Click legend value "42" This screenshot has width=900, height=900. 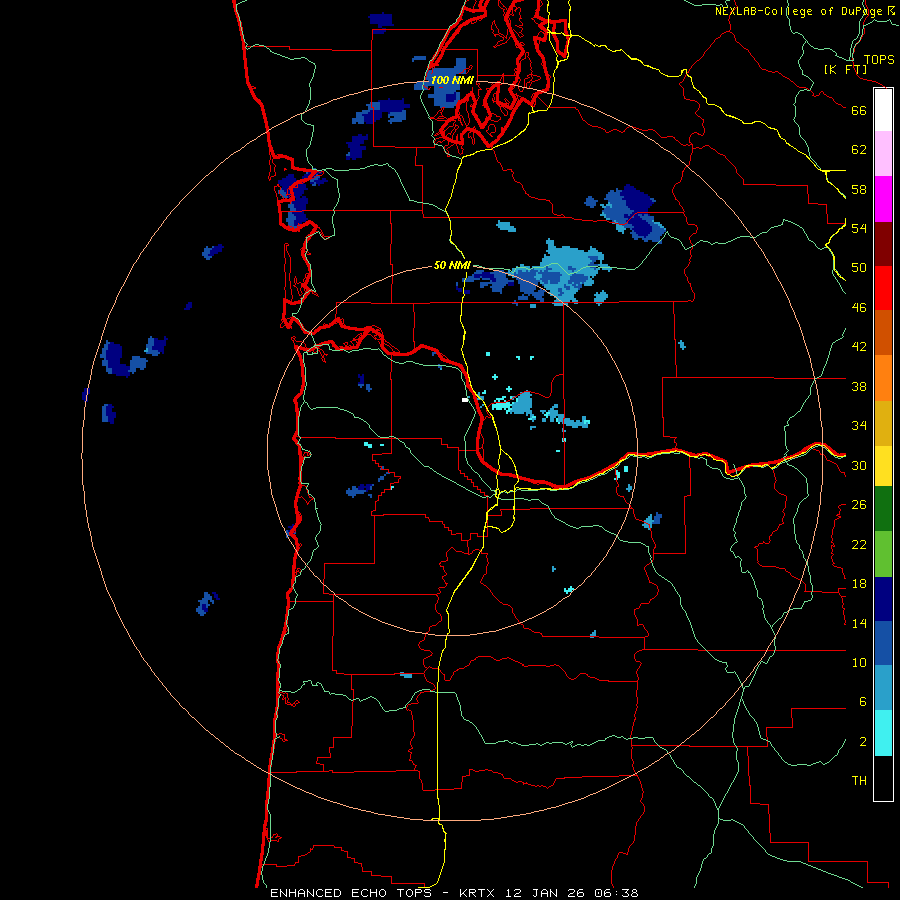[x=859, y=347]
